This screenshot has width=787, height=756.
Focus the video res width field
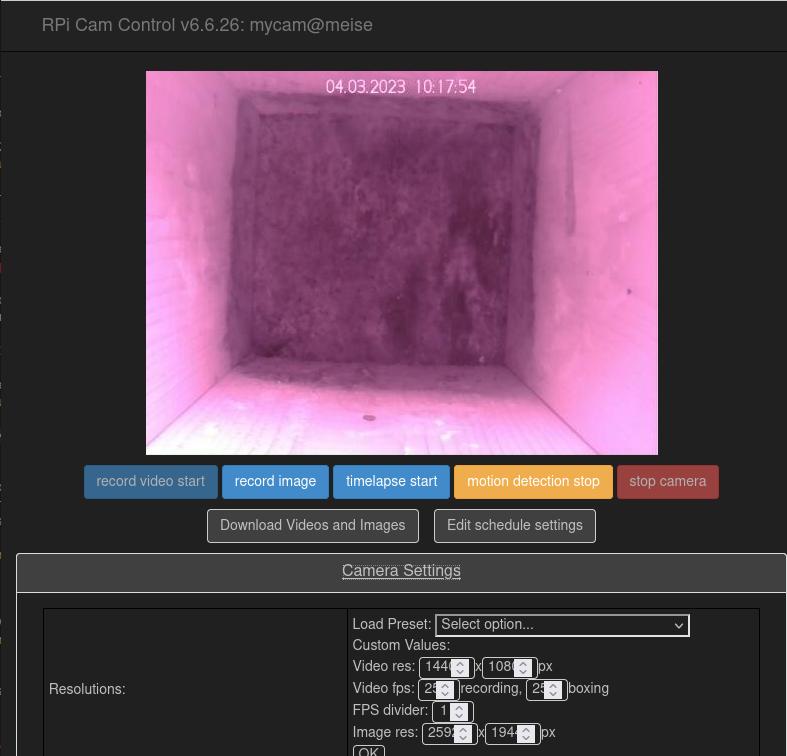pyautogui.click(x=436, y=668)
